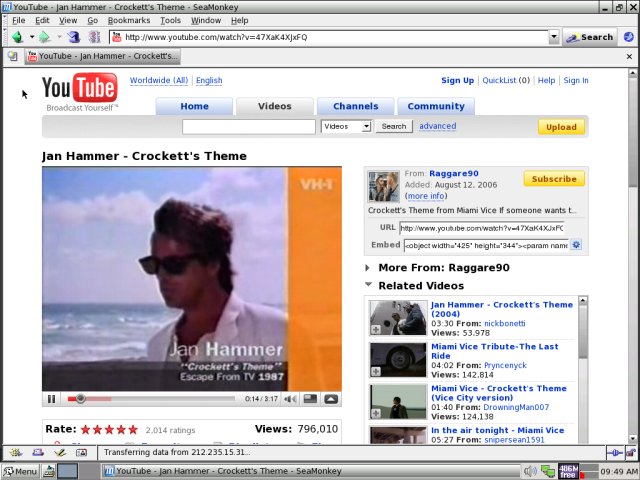Expand the (more info) link
The height and width of the screenshot is (480, 640).
click(426, 196)
